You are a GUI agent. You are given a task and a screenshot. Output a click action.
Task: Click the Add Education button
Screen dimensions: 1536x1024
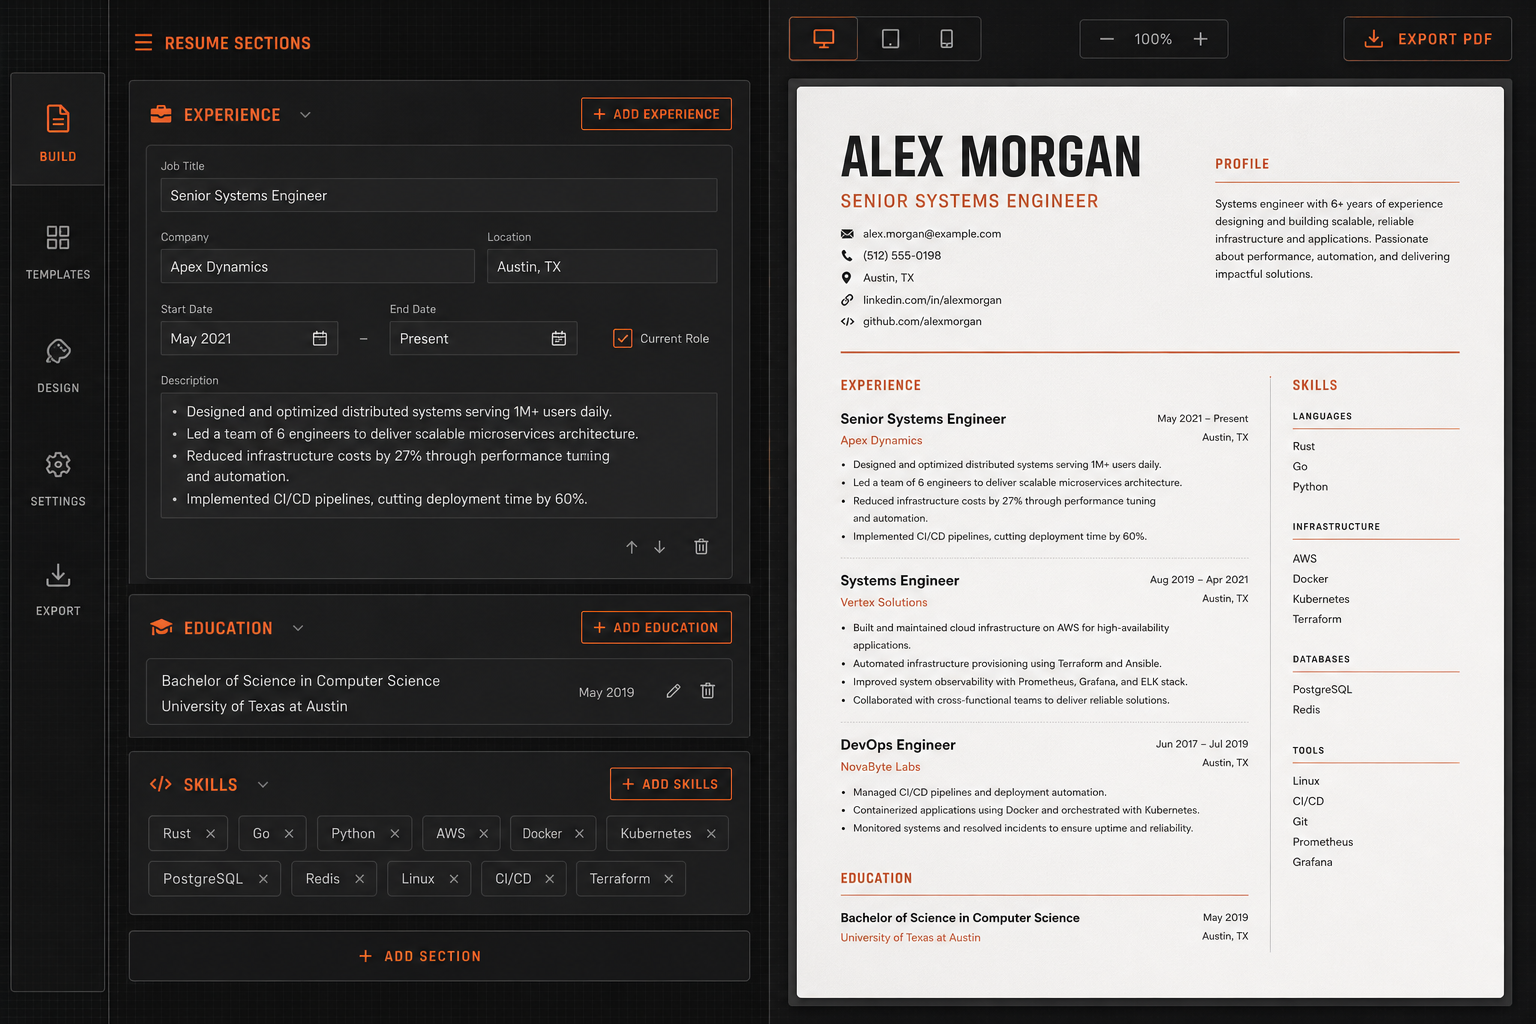(x=656, y=627)
